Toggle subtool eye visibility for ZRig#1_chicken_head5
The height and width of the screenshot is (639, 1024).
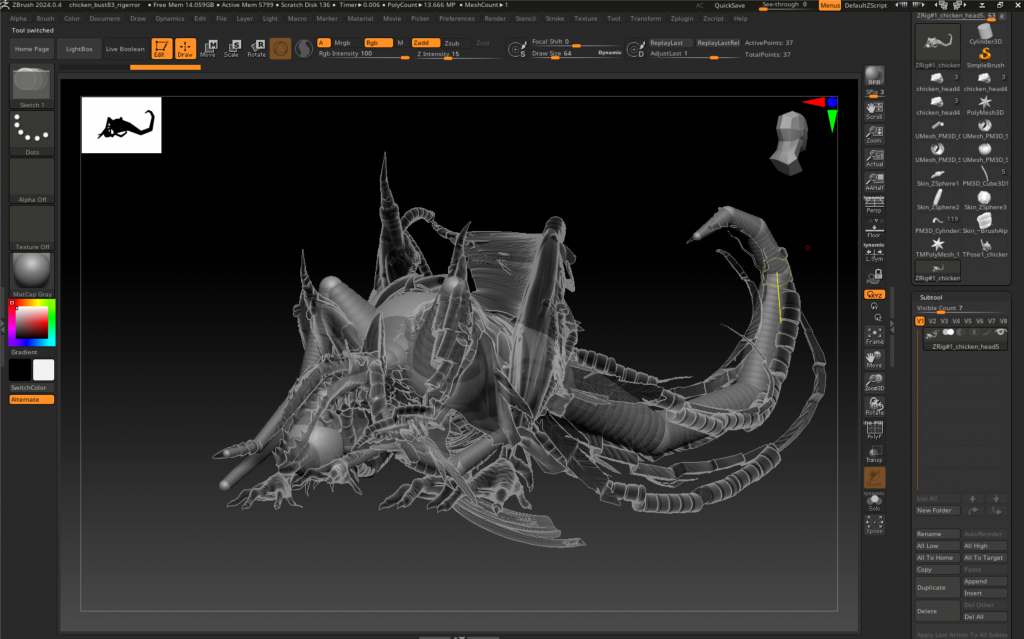(1000, 333)
